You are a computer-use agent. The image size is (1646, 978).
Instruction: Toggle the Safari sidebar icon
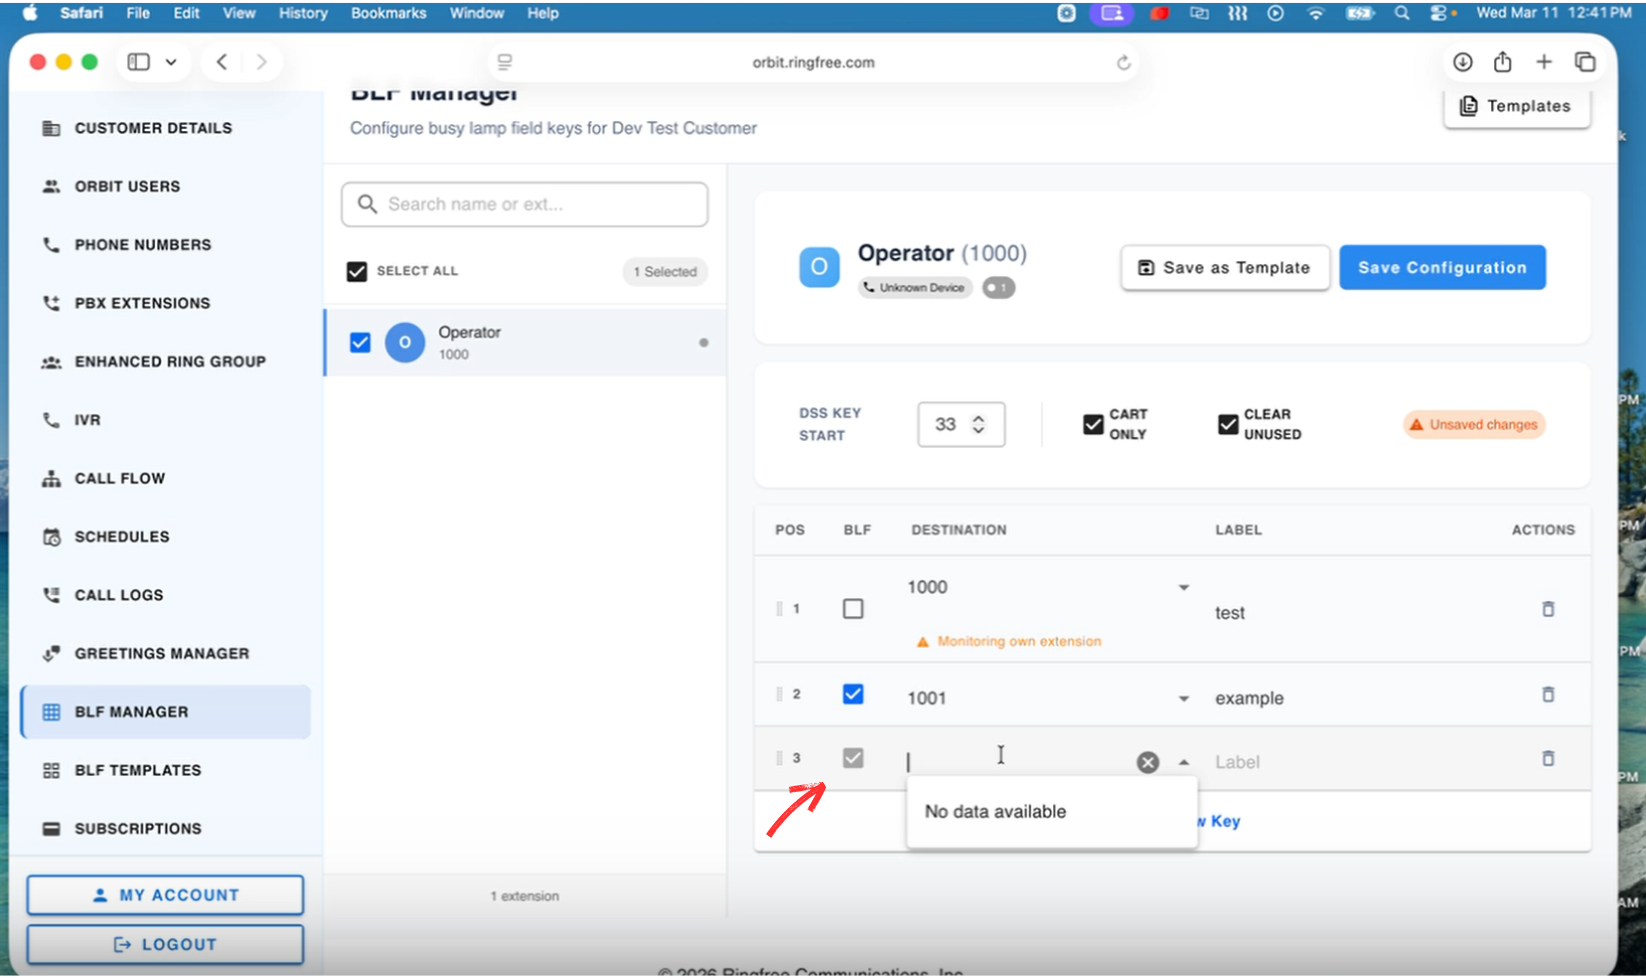[139, 62]
